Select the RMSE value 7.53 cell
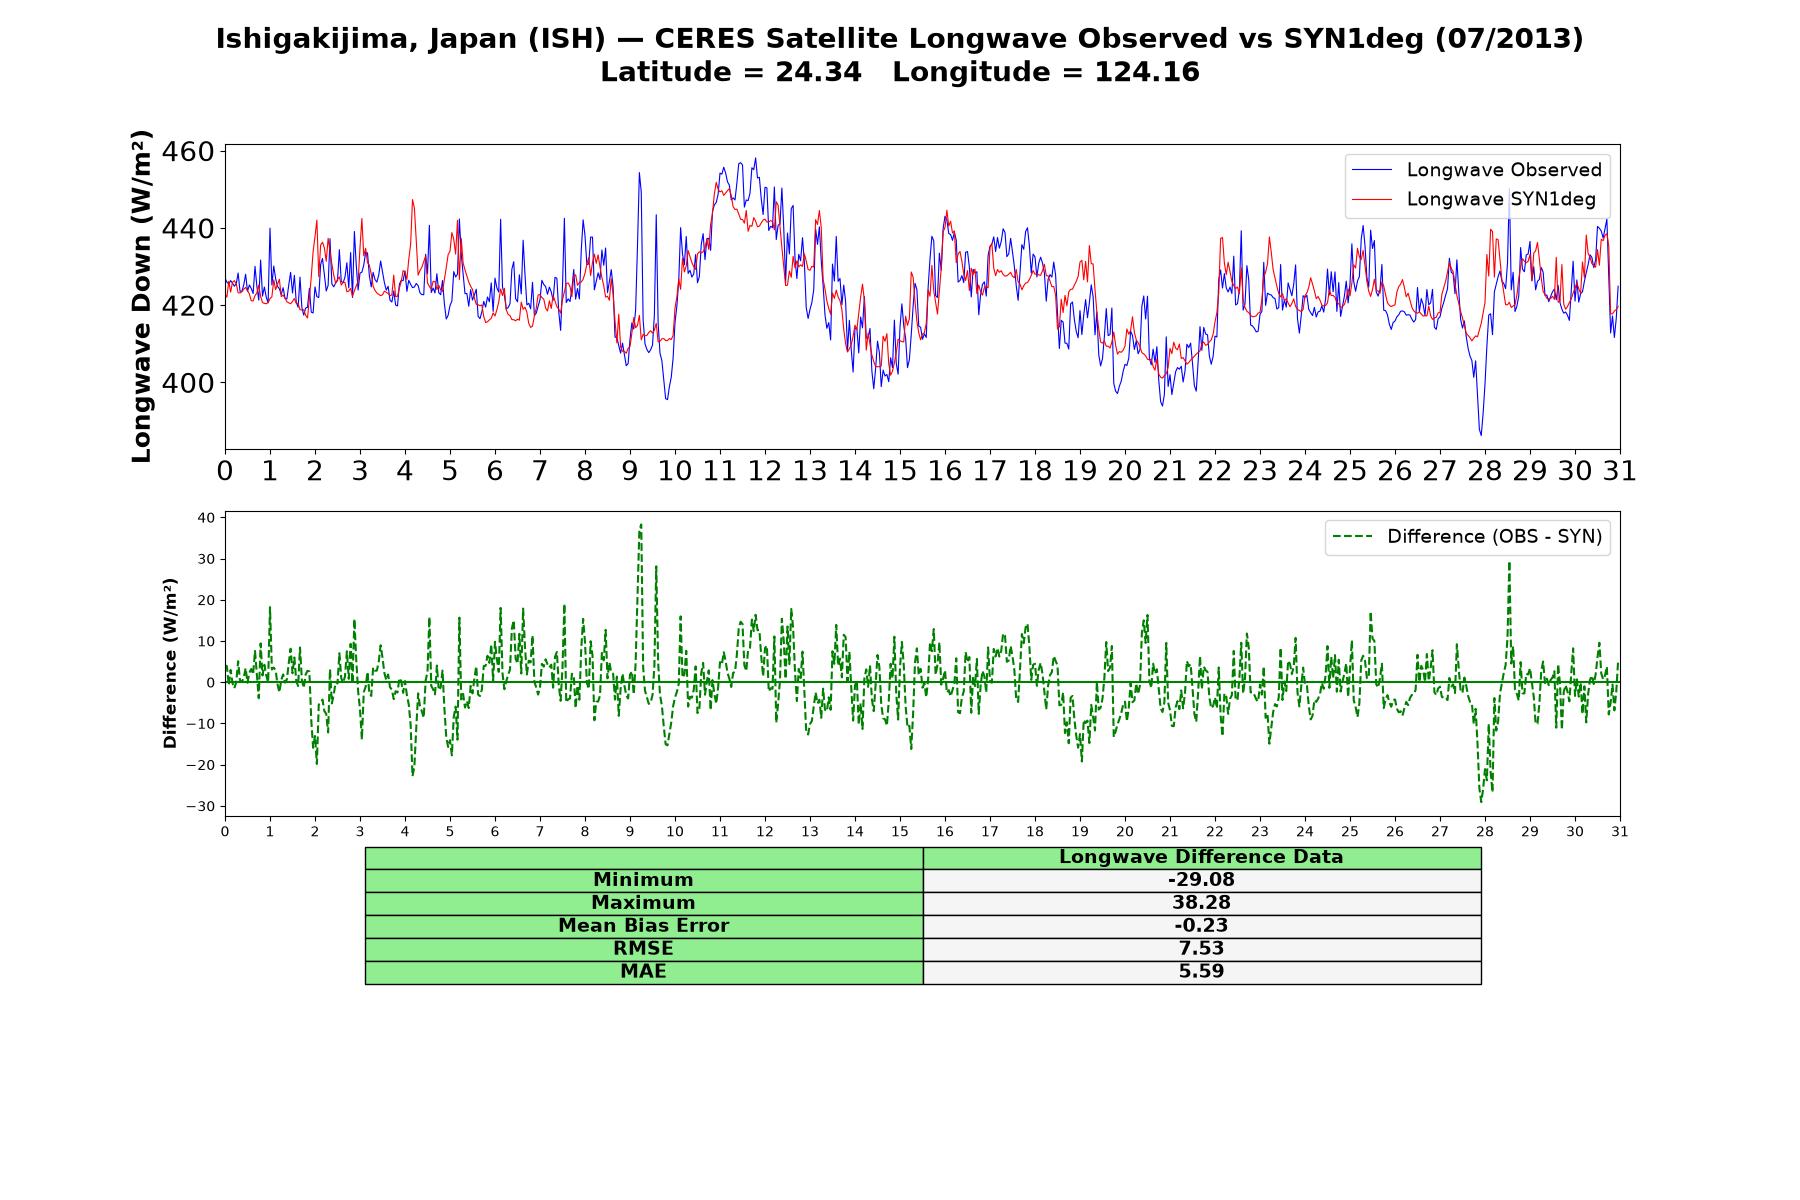 point(1202,949)
